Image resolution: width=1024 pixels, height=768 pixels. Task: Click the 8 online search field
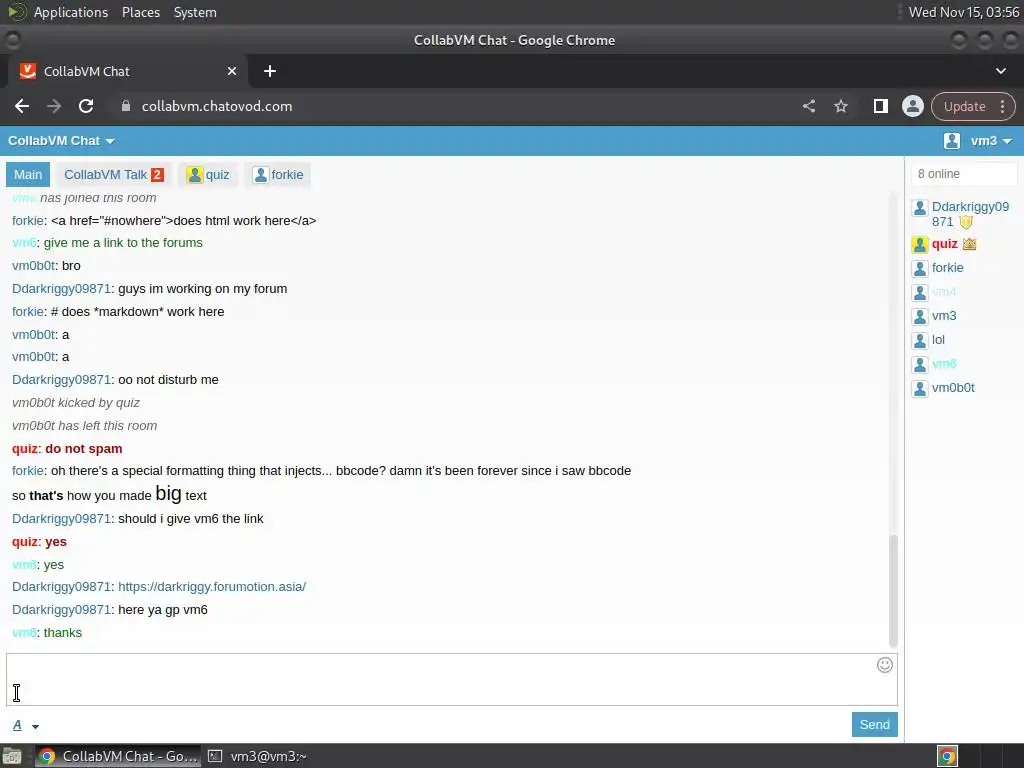tap(964, 174)
